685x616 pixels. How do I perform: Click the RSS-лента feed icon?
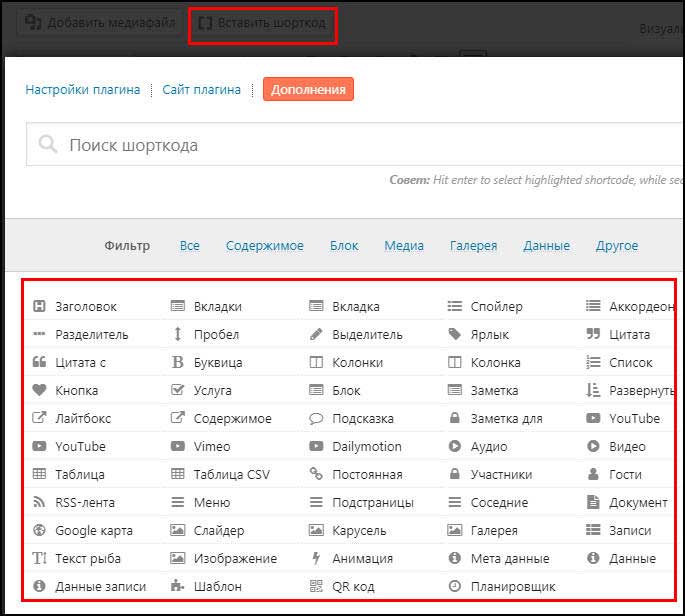click(x=39, y=502)
